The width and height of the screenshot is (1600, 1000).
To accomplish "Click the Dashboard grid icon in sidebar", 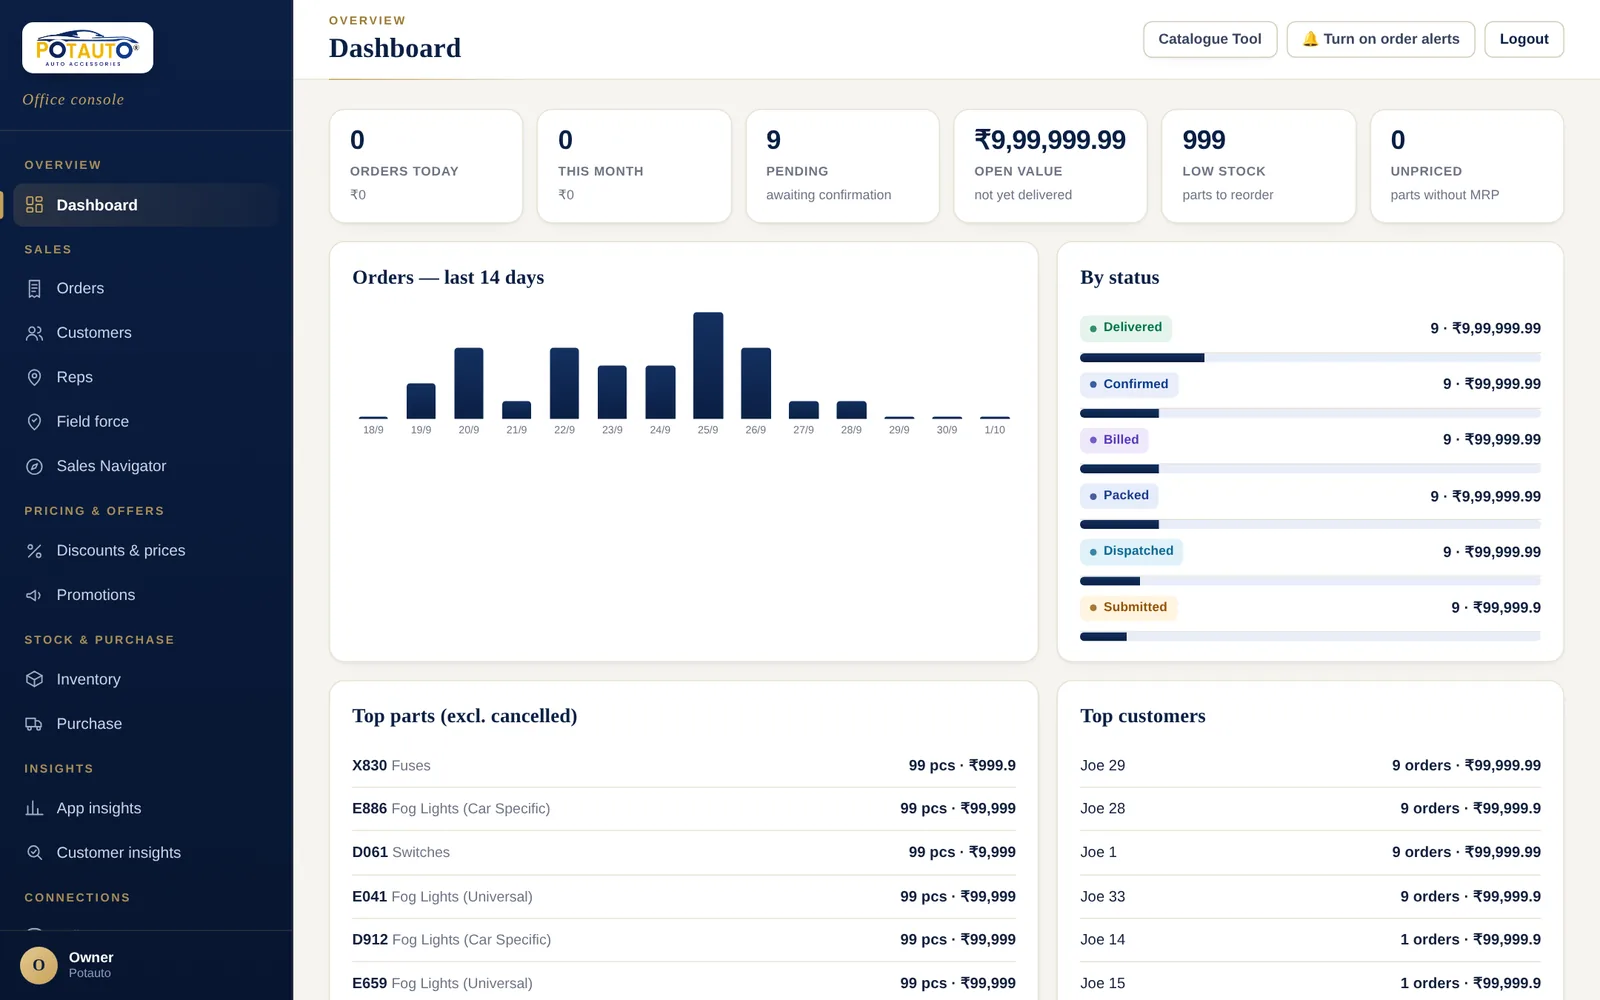I will pyautogui.click(x=34, y=205).
